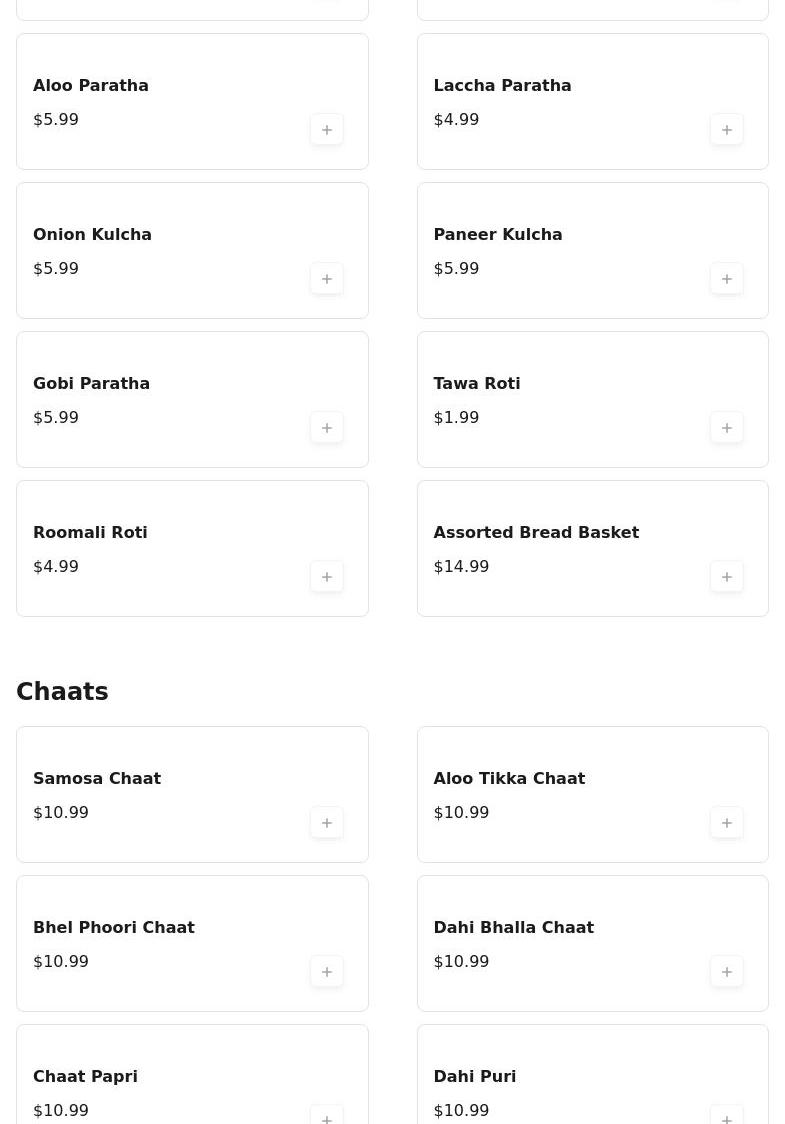Add Paneer Kulcha to the order

coord(727,279)
